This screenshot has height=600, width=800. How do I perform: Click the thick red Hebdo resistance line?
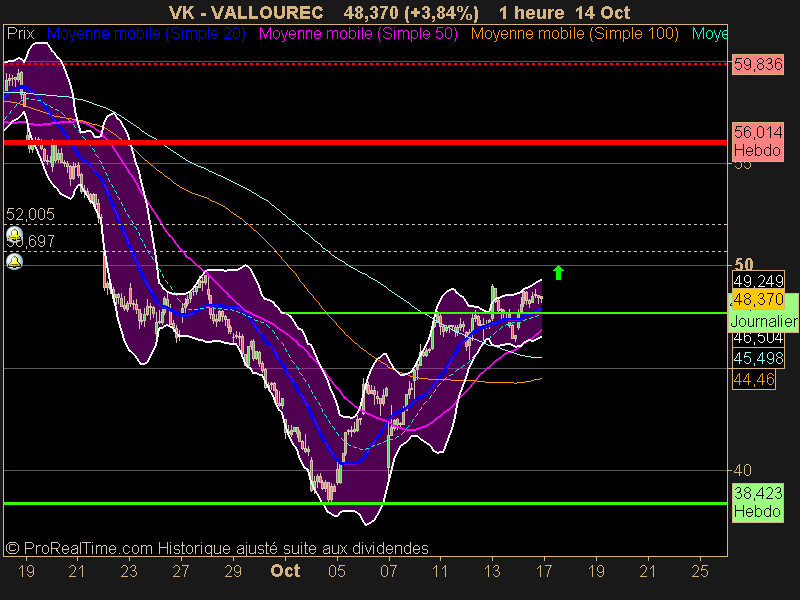point(365,142)
